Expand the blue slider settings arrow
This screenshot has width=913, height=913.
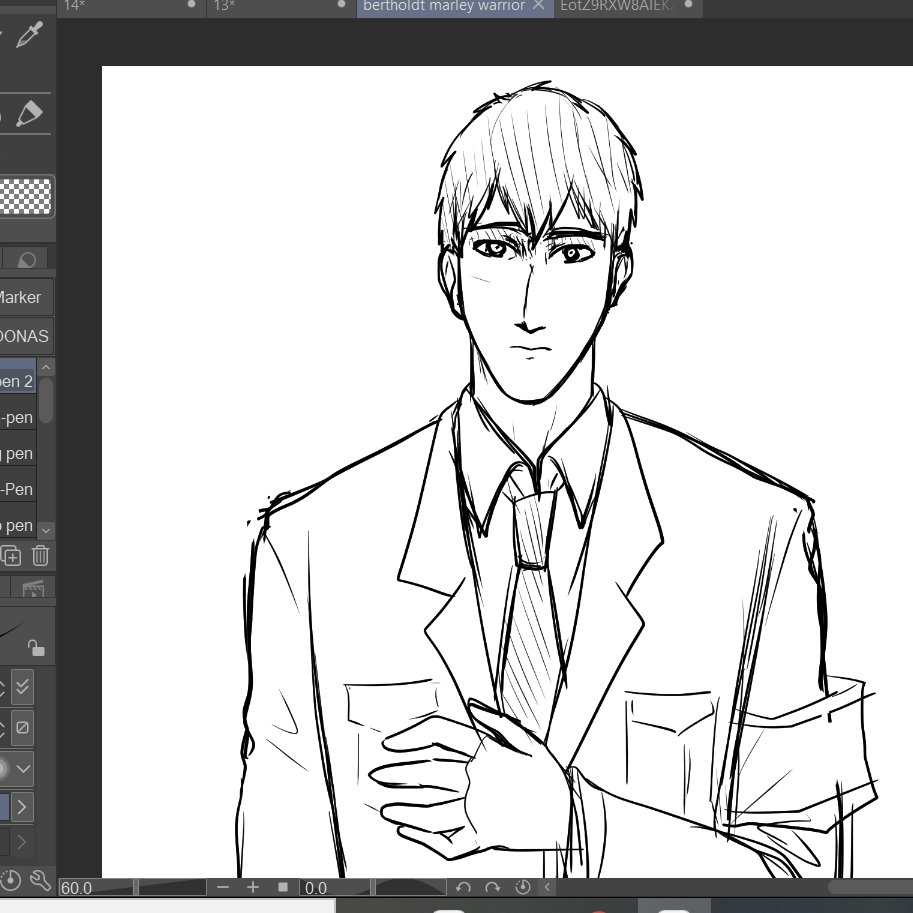[22, 807]
